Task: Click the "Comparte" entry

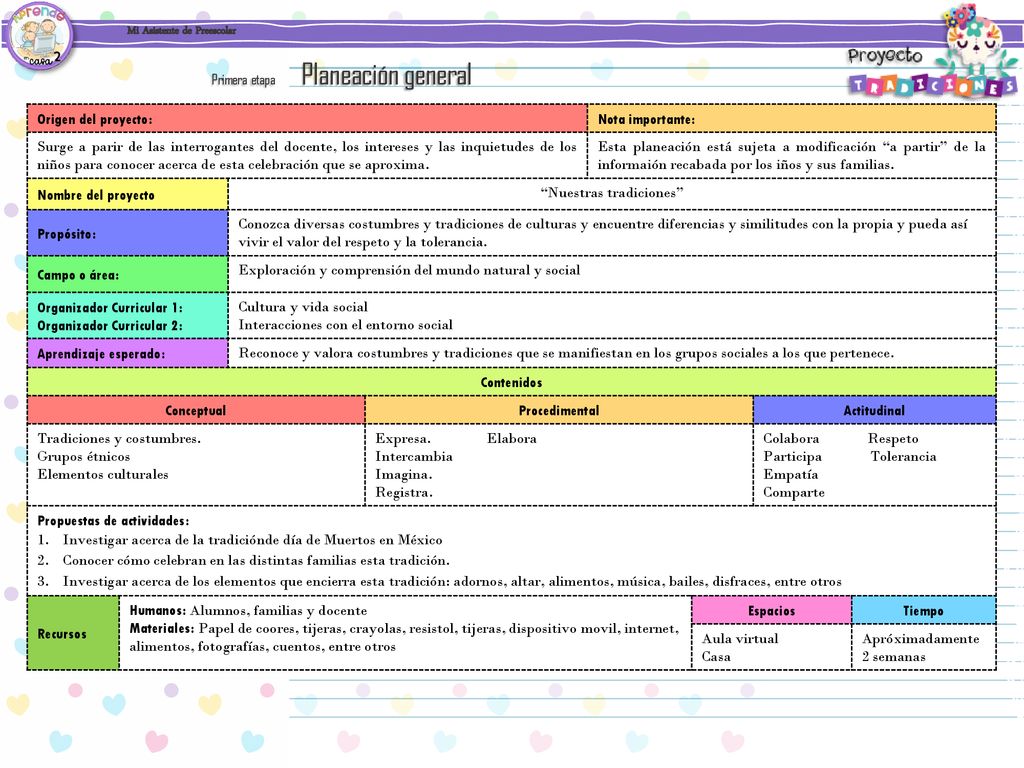Action: point(794,492)
